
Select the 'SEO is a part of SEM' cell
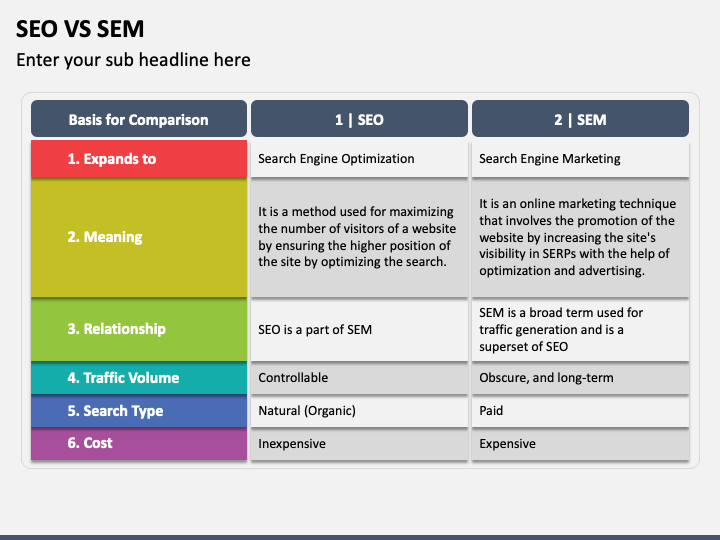pos(359,329)
